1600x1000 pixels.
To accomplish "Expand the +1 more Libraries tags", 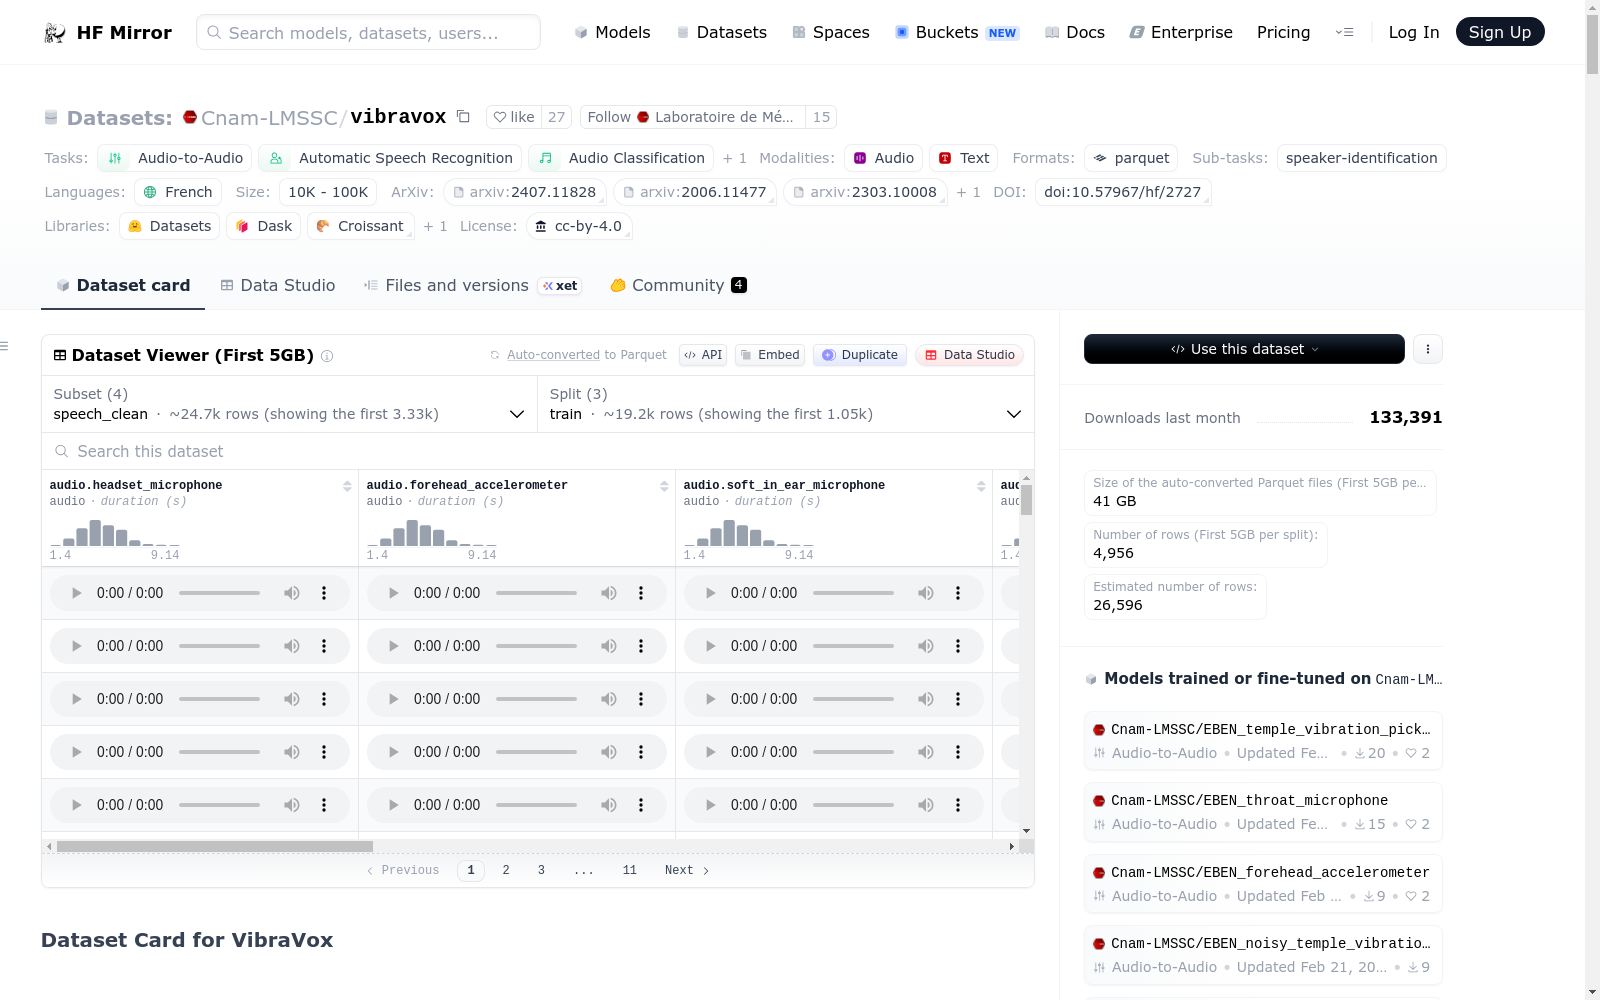I will coord(435,226).
